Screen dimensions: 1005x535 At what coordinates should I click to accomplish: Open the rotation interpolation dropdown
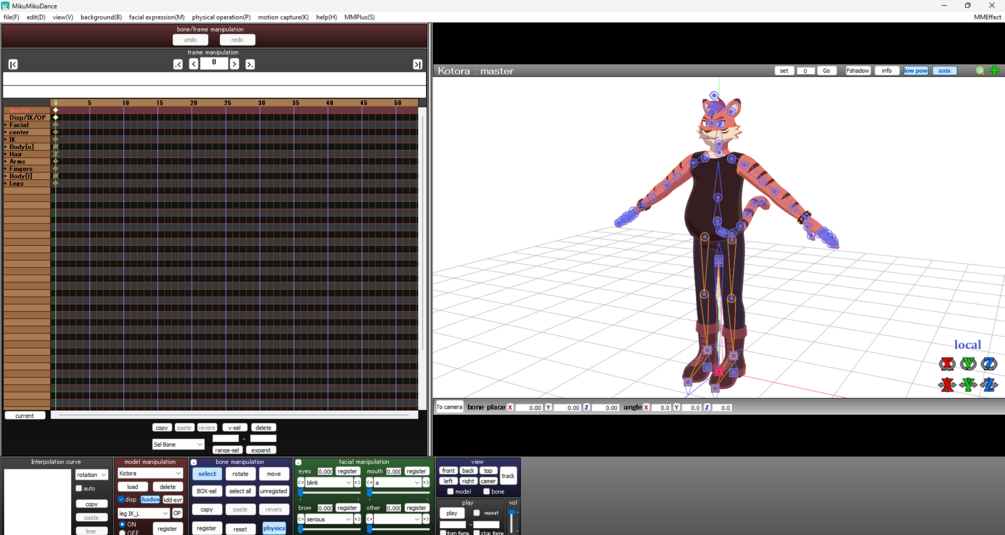click(x=92, y=475)
